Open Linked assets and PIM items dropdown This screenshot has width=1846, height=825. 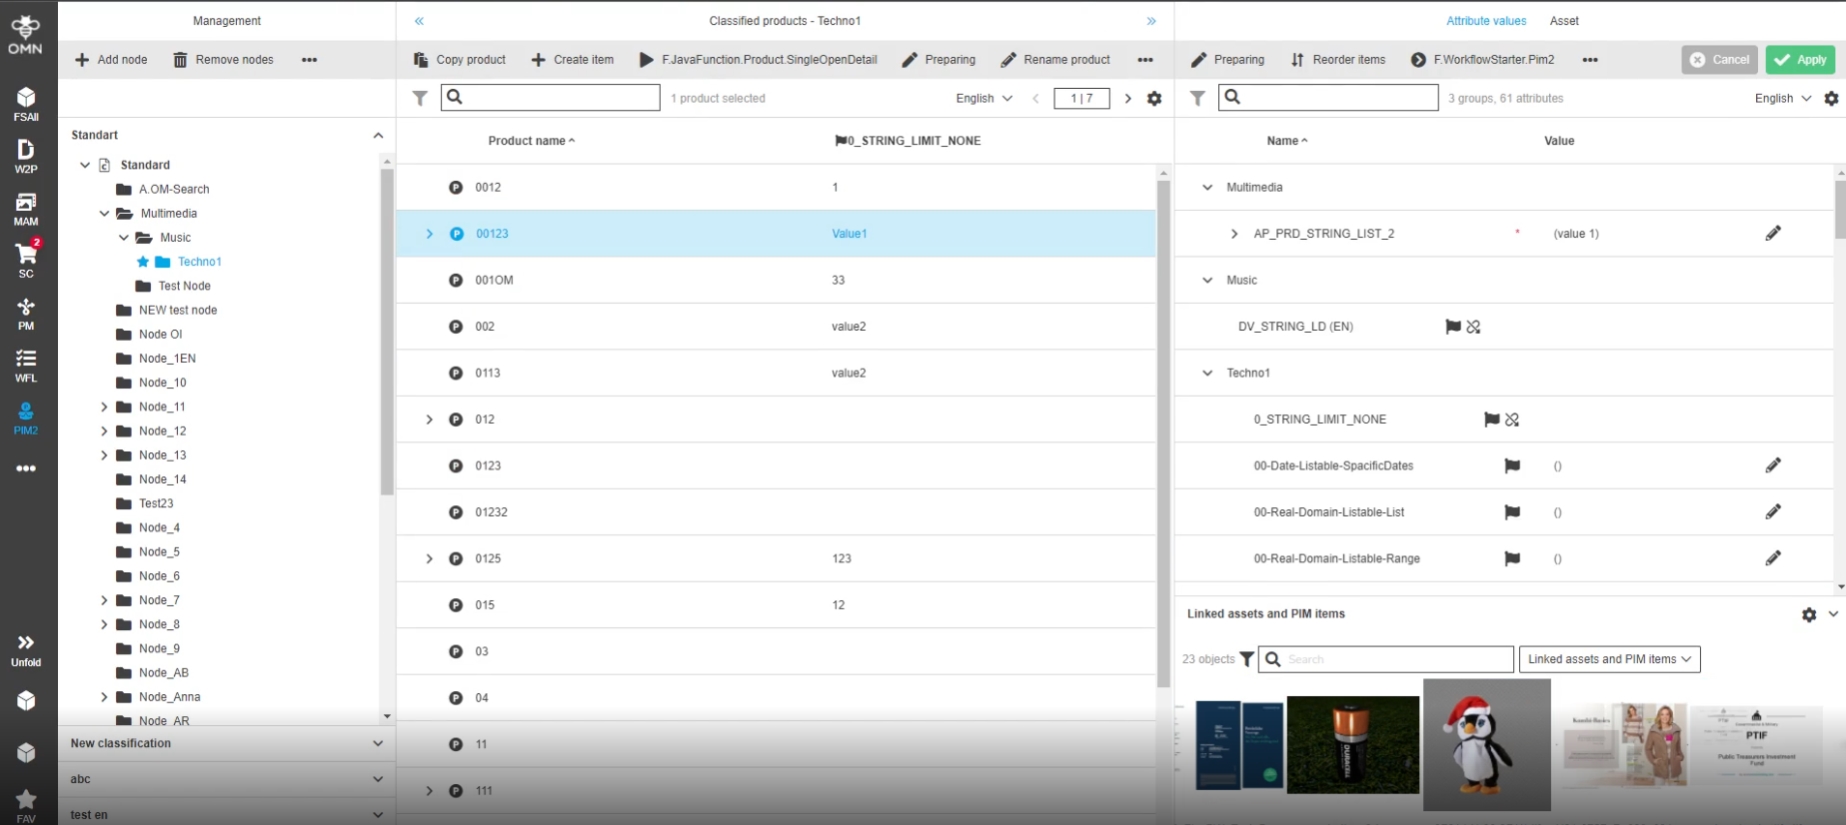[1609, 659]
